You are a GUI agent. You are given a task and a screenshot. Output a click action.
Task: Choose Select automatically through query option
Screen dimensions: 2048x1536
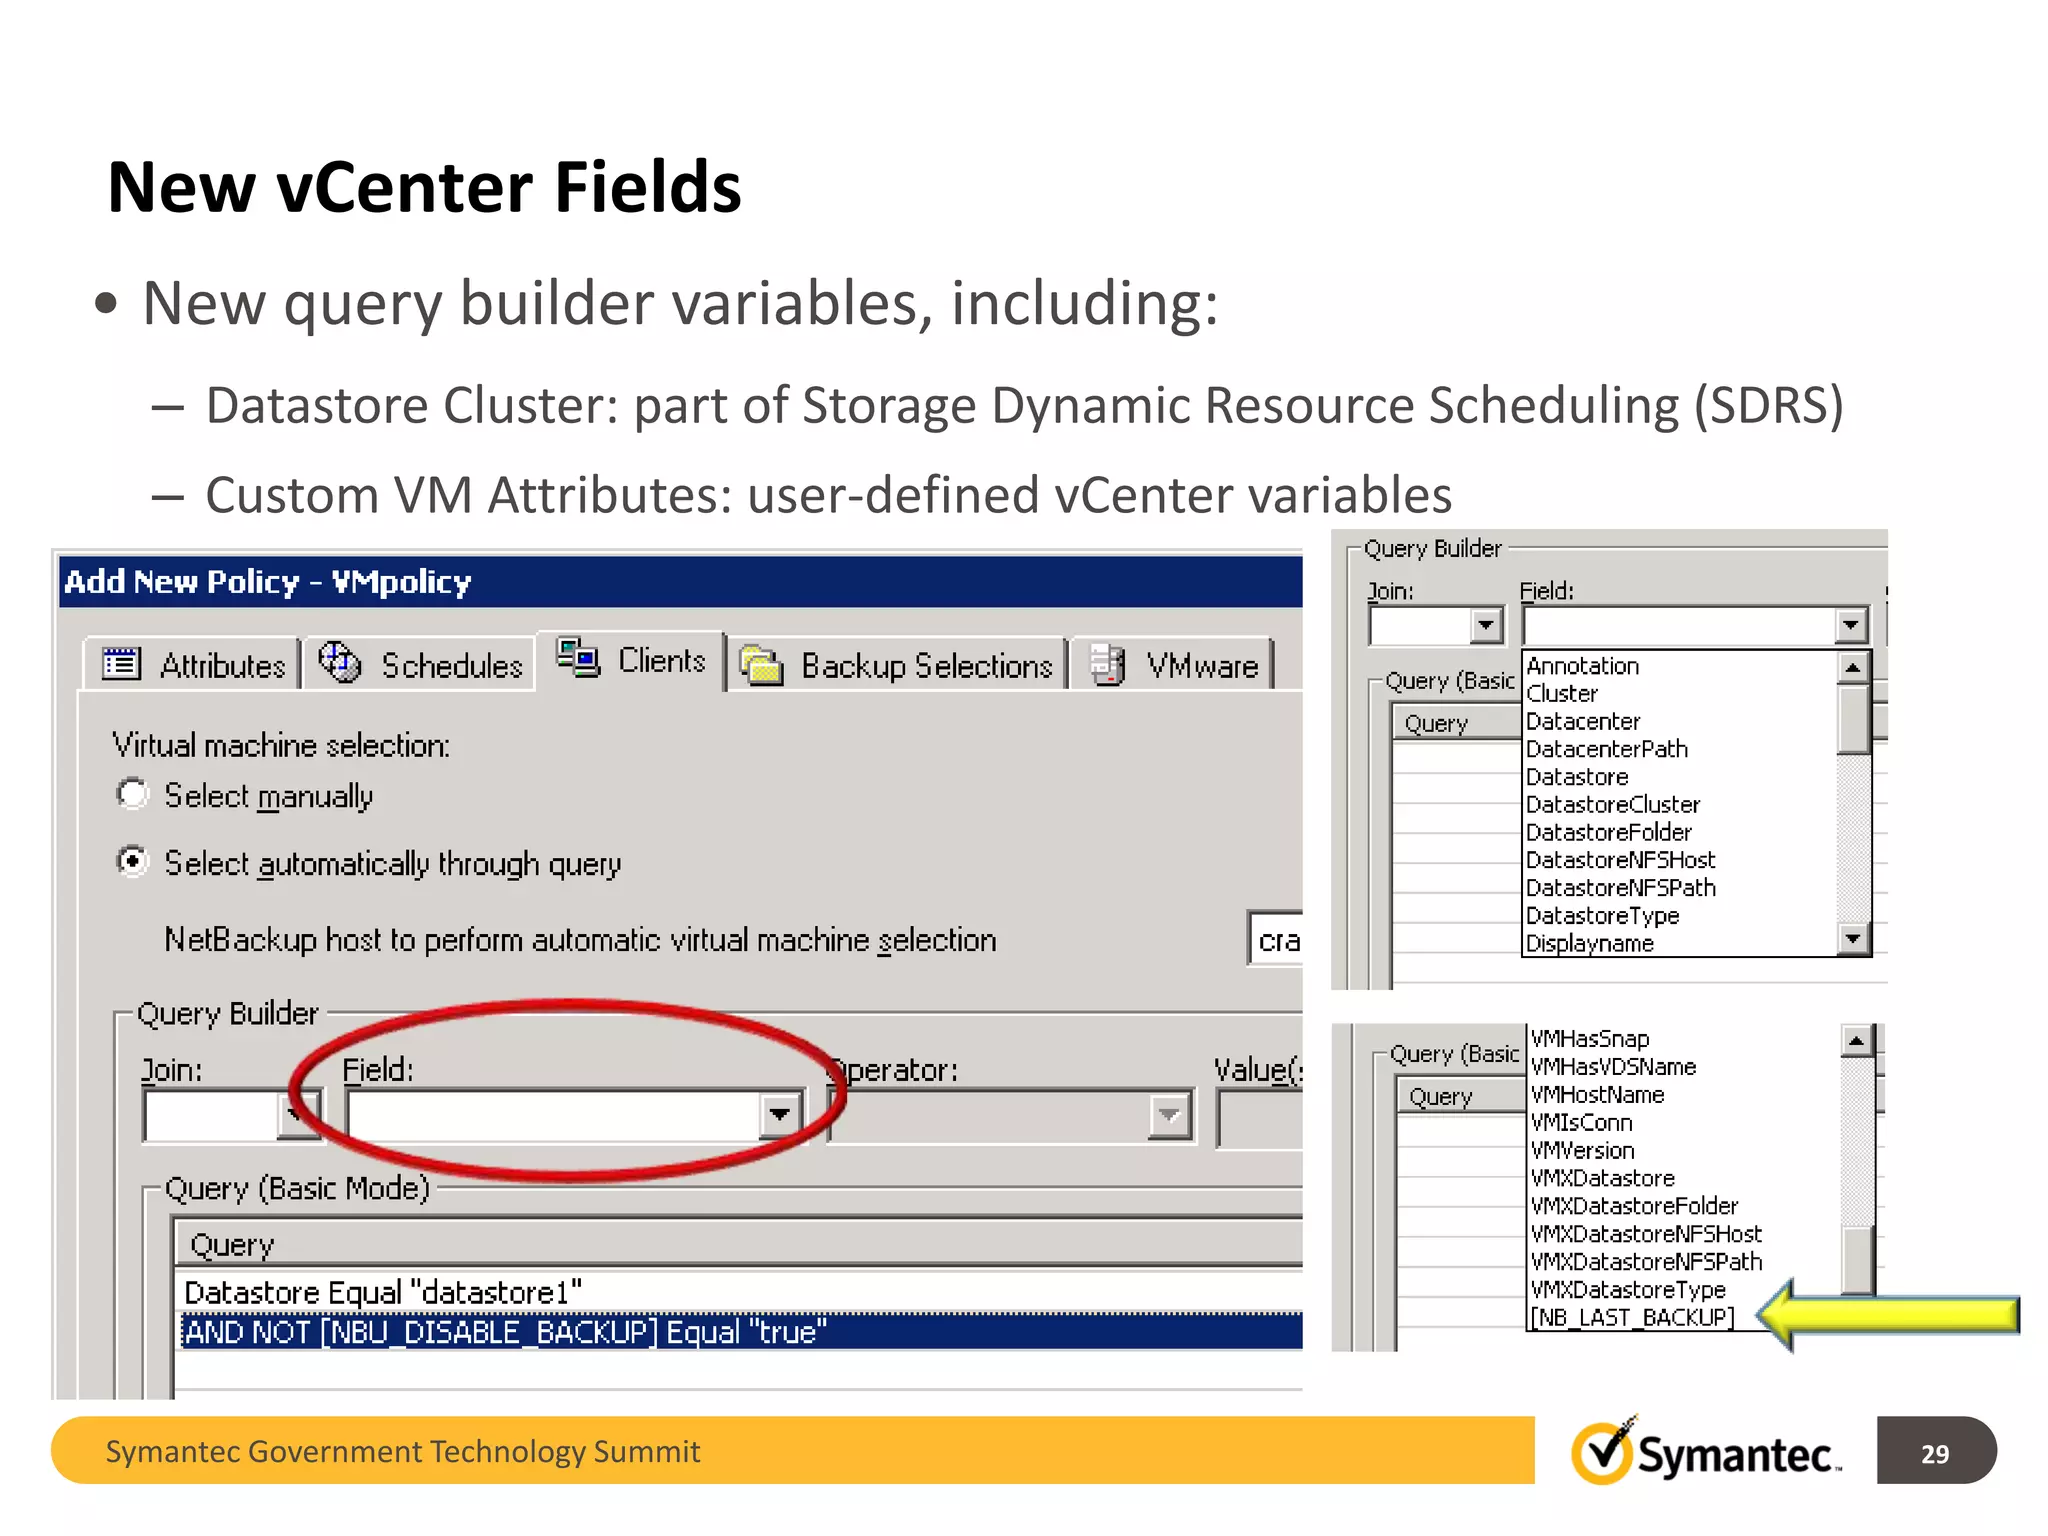pos(132,862)
